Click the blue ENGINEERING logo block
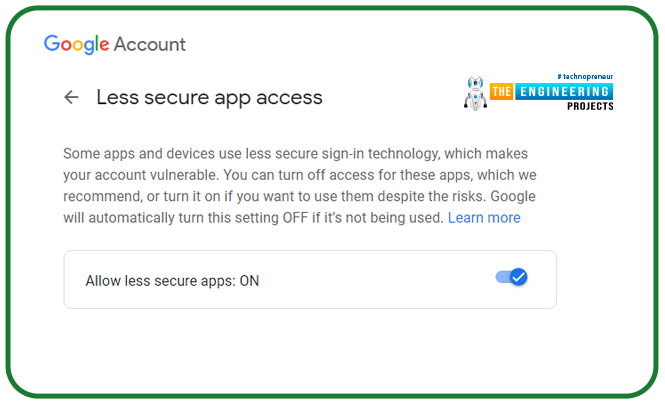The width and height of the screenshot is (665, 406). (x=564, y=91)
